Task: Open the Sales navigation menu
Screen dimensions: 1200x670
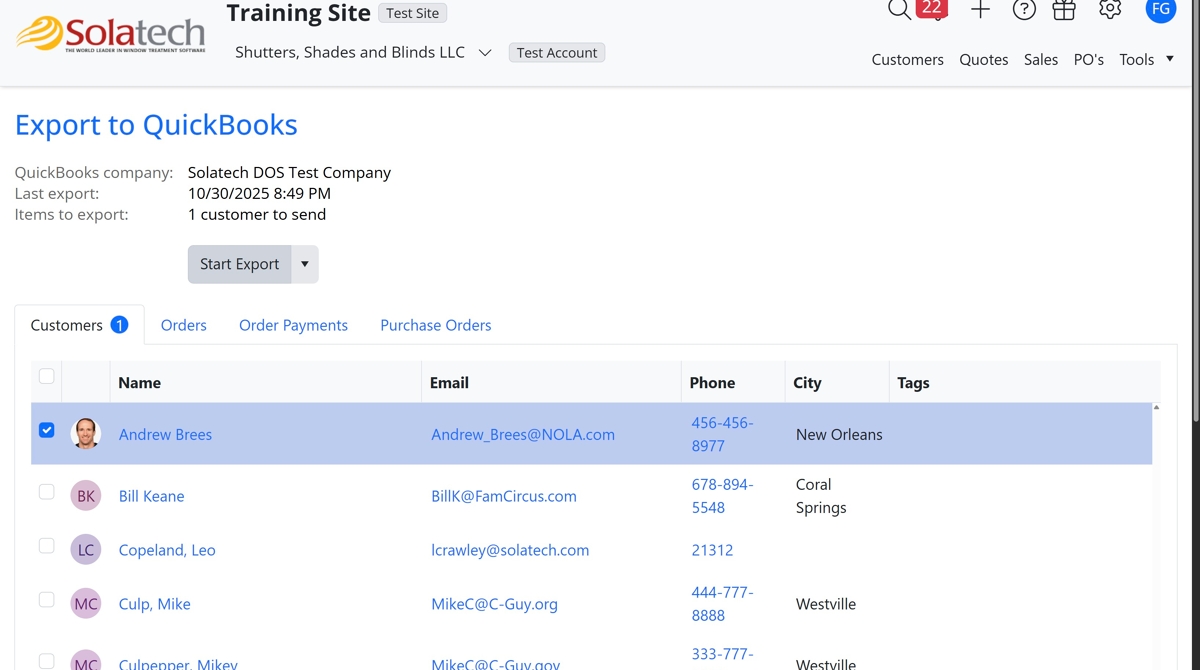Action: point(1041,59)
